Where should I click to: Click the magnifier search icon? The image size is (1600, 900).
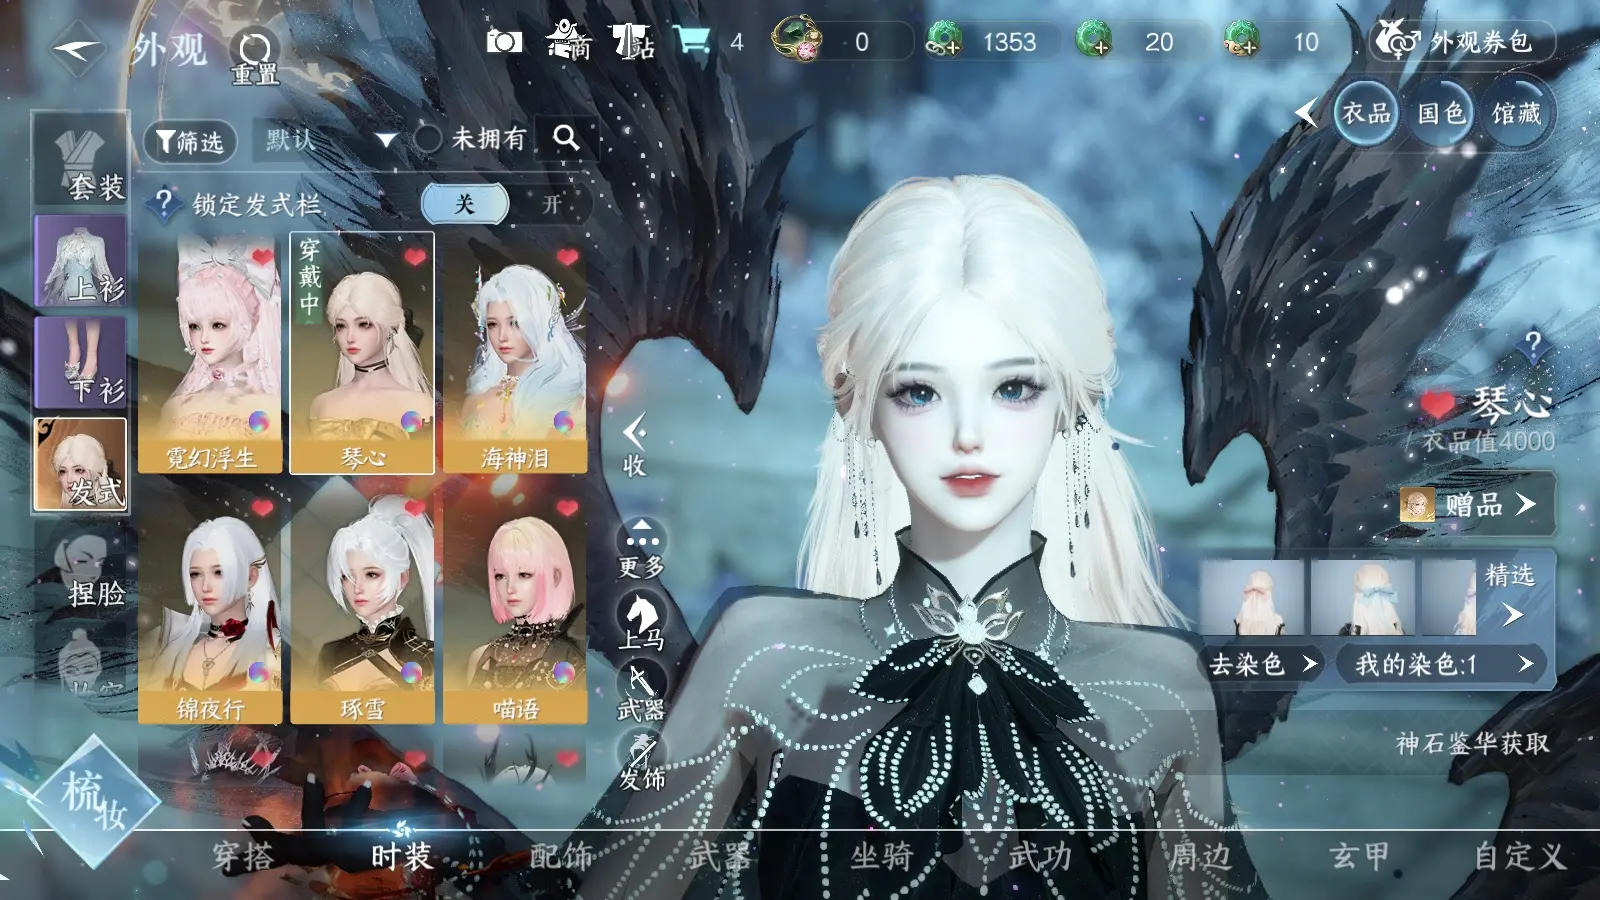[x=566, y=138]
